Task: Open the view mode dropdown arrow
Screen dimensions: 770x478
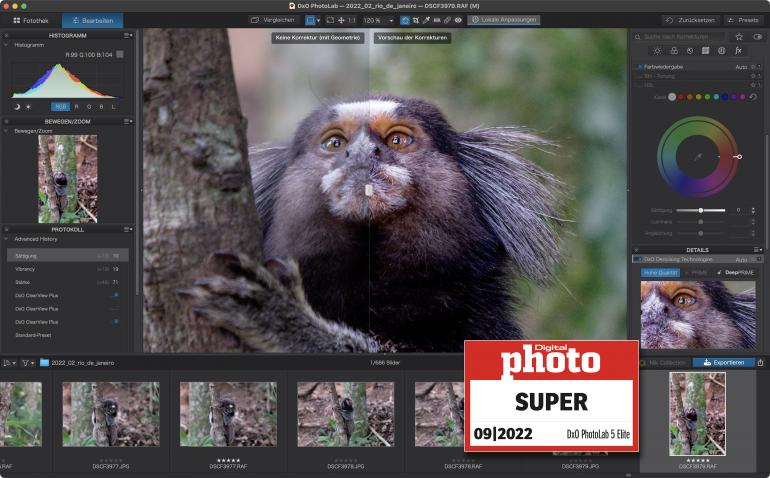Action: (x=318, y=21)
